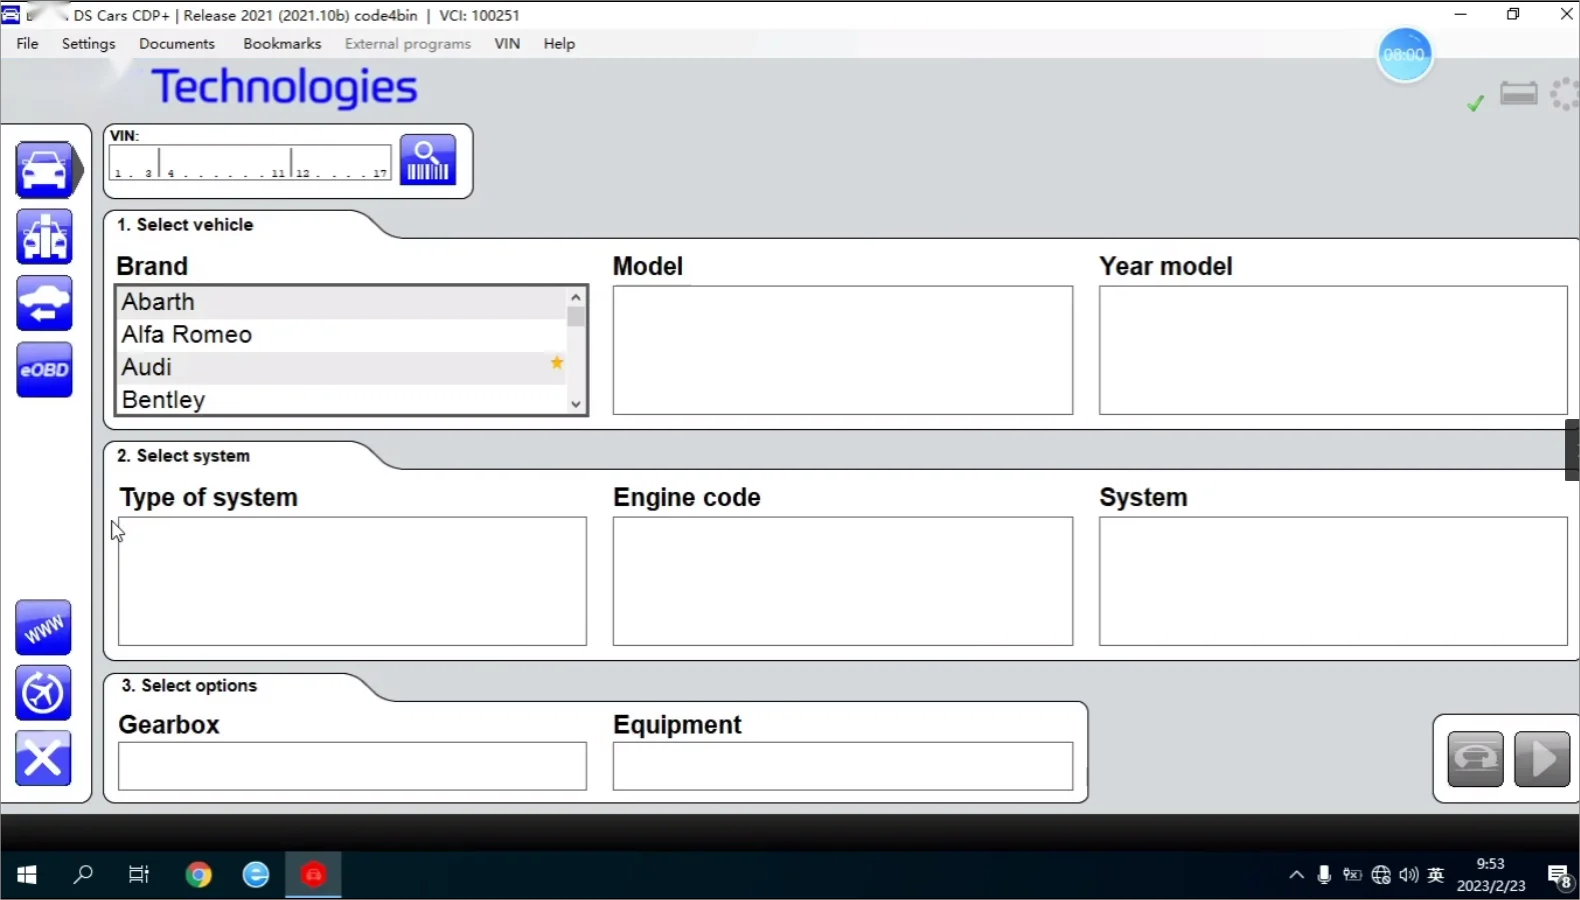Select Alfa Romeo in the Brand list

[x=341, y=335]
